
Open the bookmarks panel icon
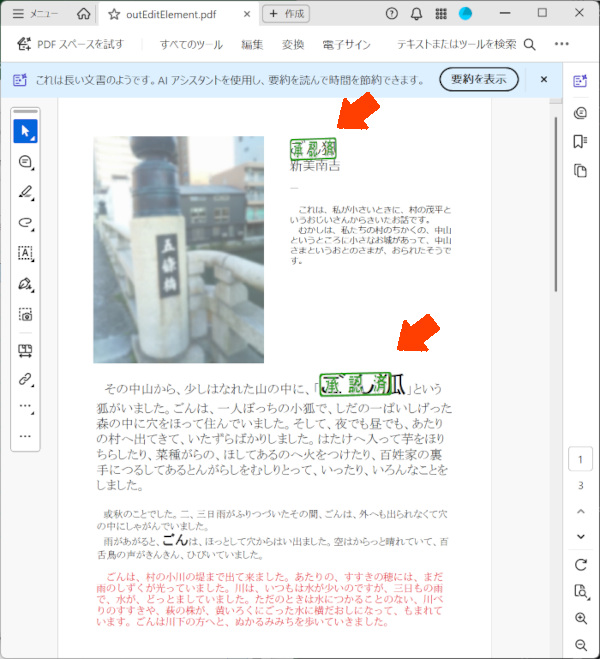point(580,142)
